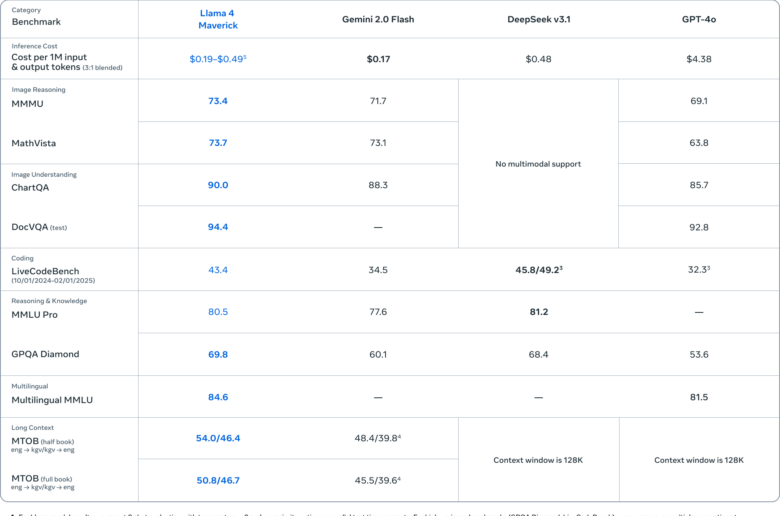Select the DocVQA (test) benchmark label

click(39, 227)
